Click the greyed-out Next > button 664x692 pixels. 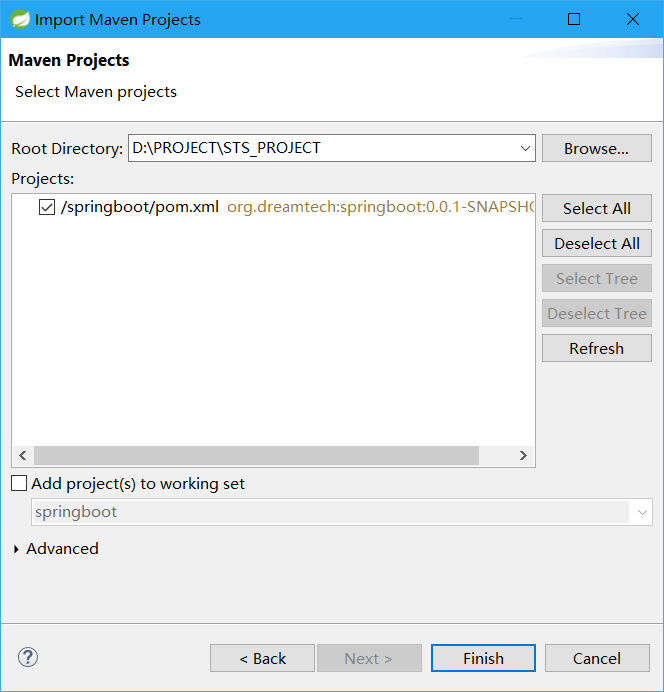point(369,658)
